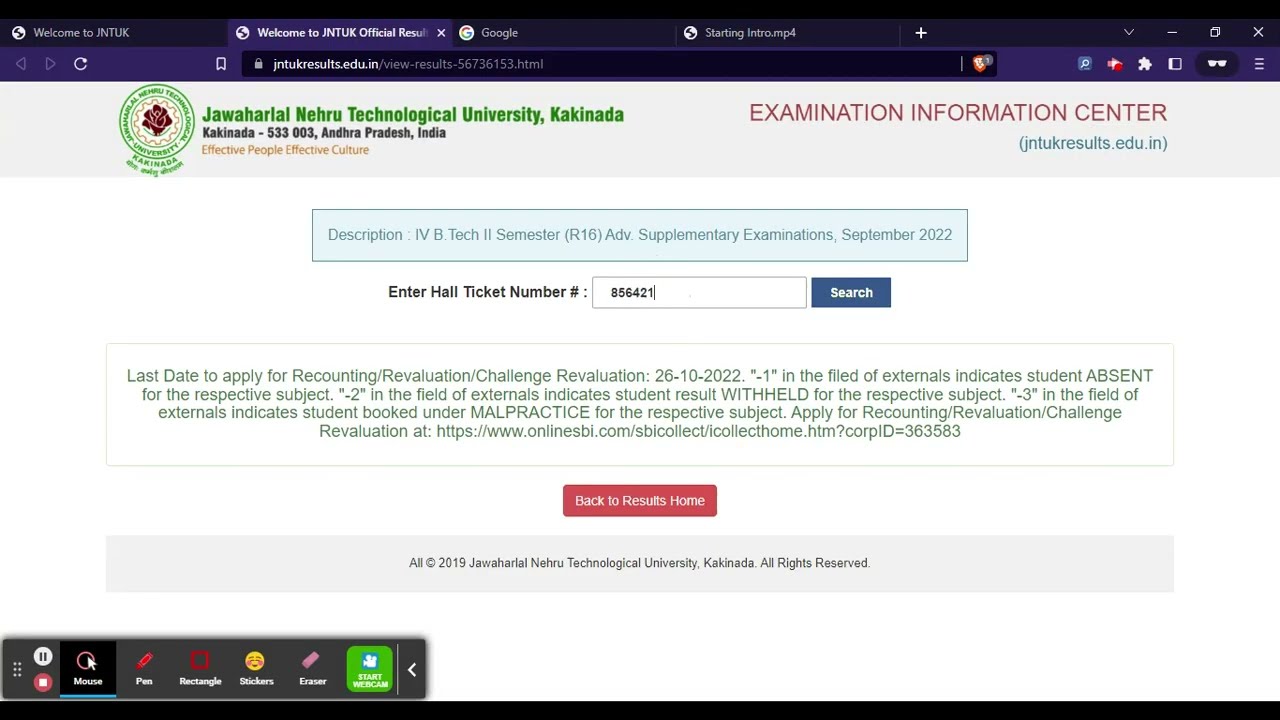This screenshot has height=720, width=1280.
Task: Grab the recorder toolbar drag handle
Action: (17, 669)
